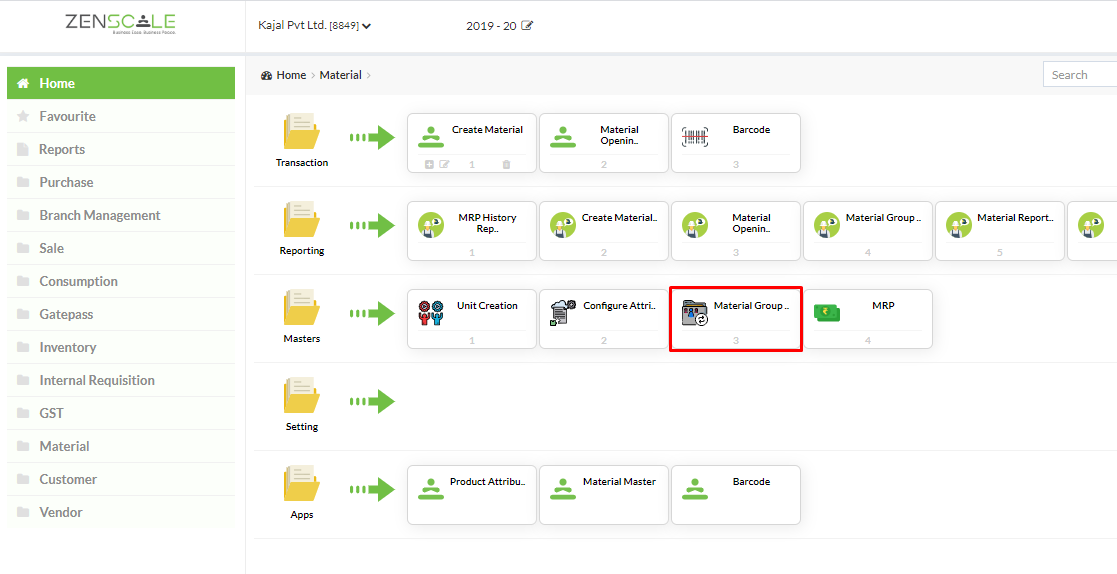This screenshot has height=574, width=1117.
Task: Open Create Material in Transaction row
Action: click(x=472, y=142)
